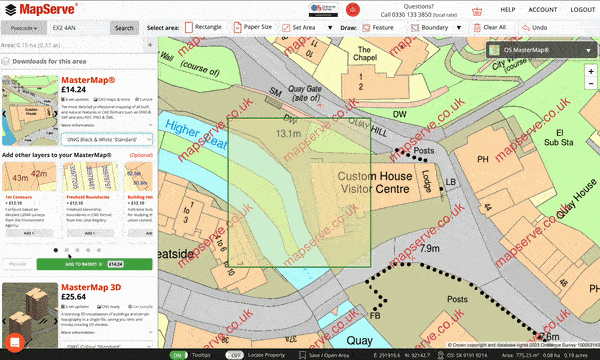The image size is (600, 360).
Task: Collapse the side panel with the arrow
Action: pos(150,45)
